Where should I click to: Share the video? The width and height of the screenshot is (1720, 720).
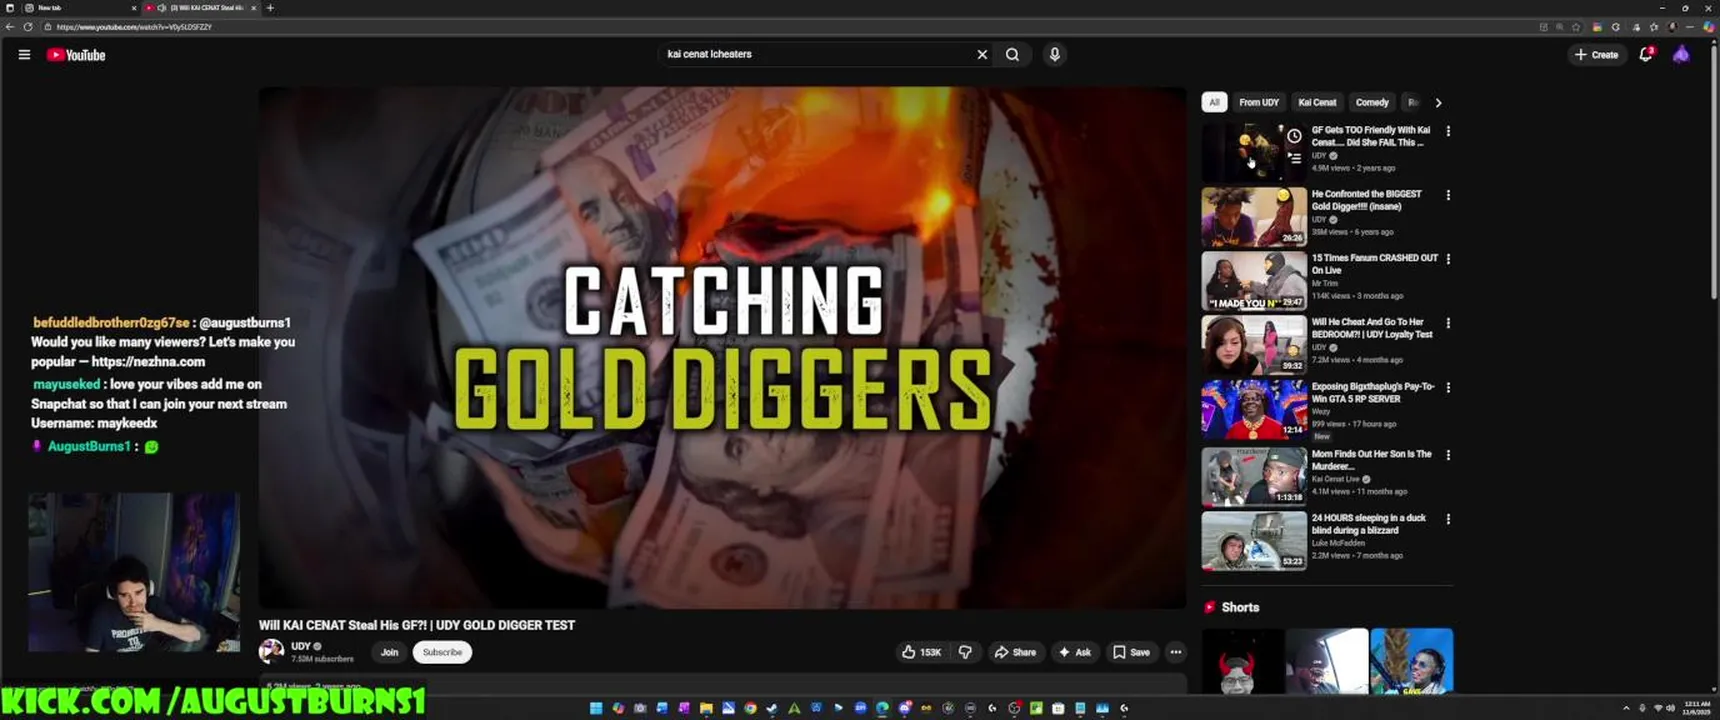pos(1015,652)
